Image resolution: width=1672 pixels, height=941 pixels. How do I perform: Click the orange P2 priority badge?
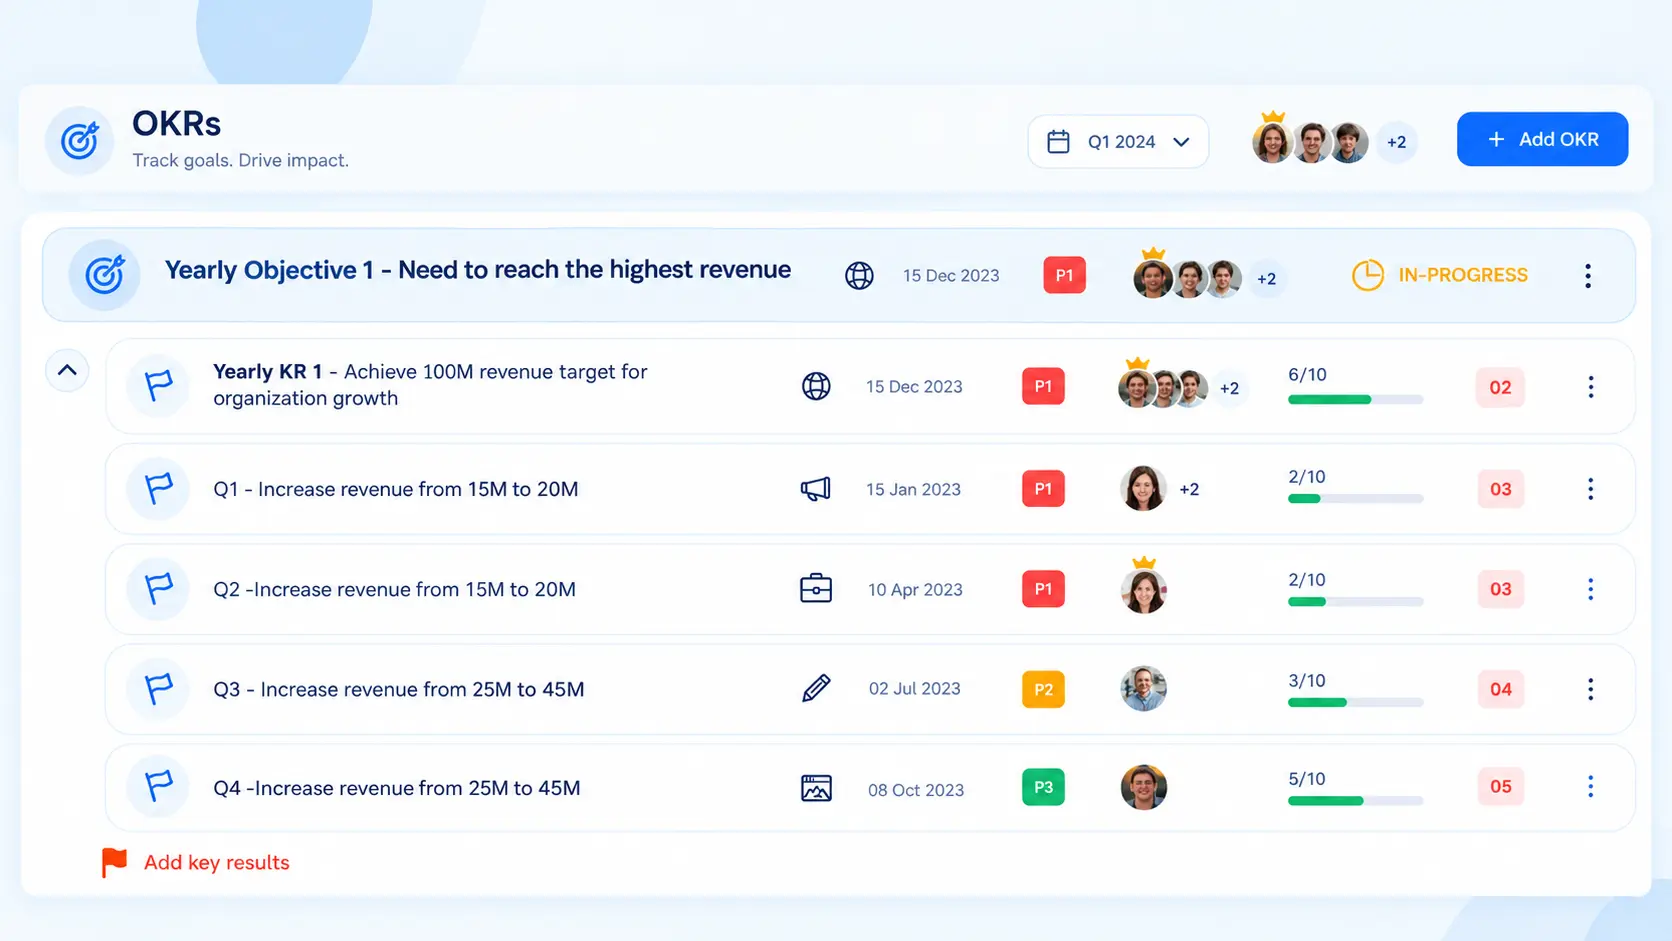[x=1043, y=689]
